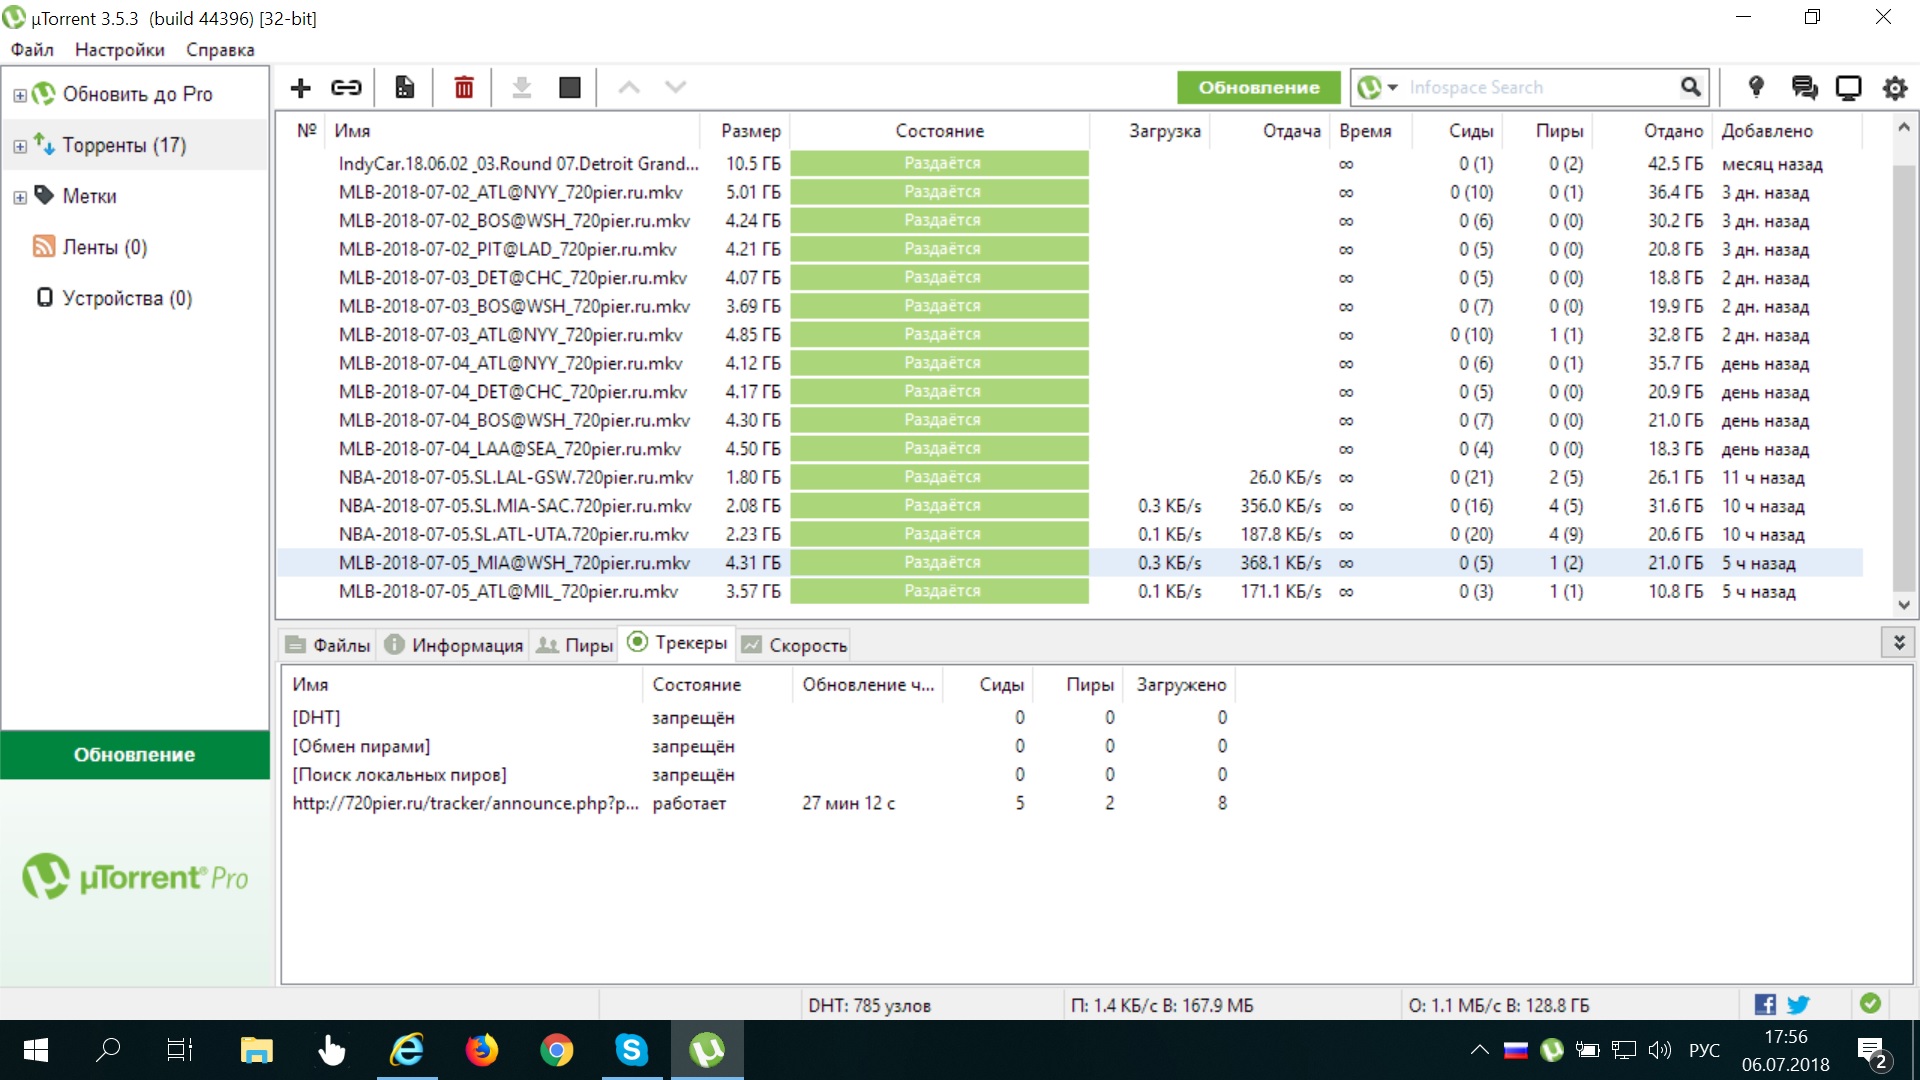Click progress bar of MLB-2018-07-05_ATL@MIL torrent
The height and width of the screenshot is (1080, 1920).
click(940, 591)
